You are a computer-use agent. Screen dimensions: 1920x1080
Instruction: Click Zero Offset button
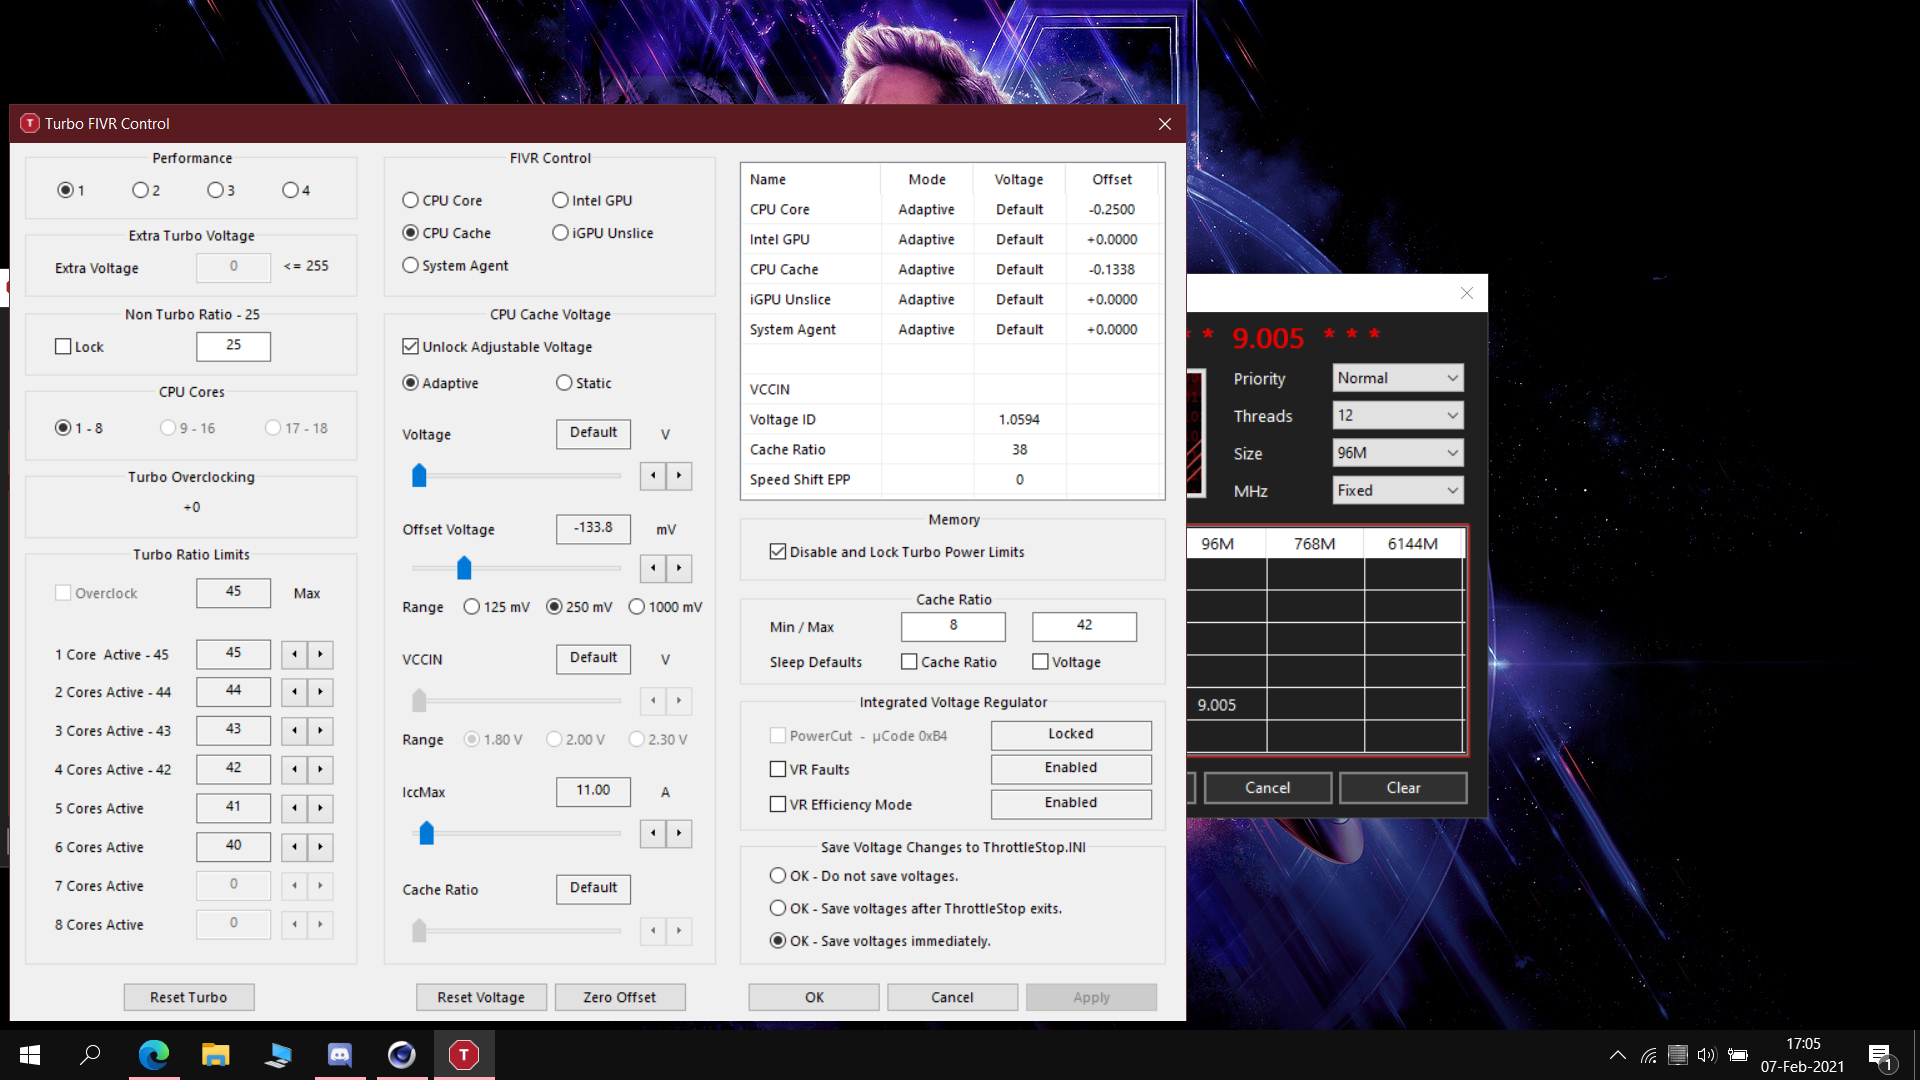620,997
